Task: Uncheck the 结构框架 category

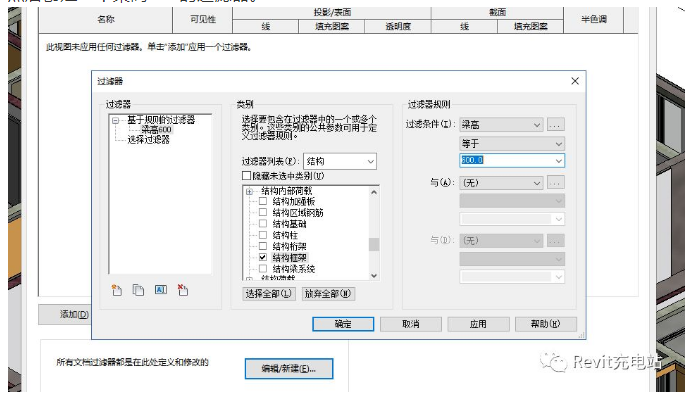Action: tap(263, 257)
